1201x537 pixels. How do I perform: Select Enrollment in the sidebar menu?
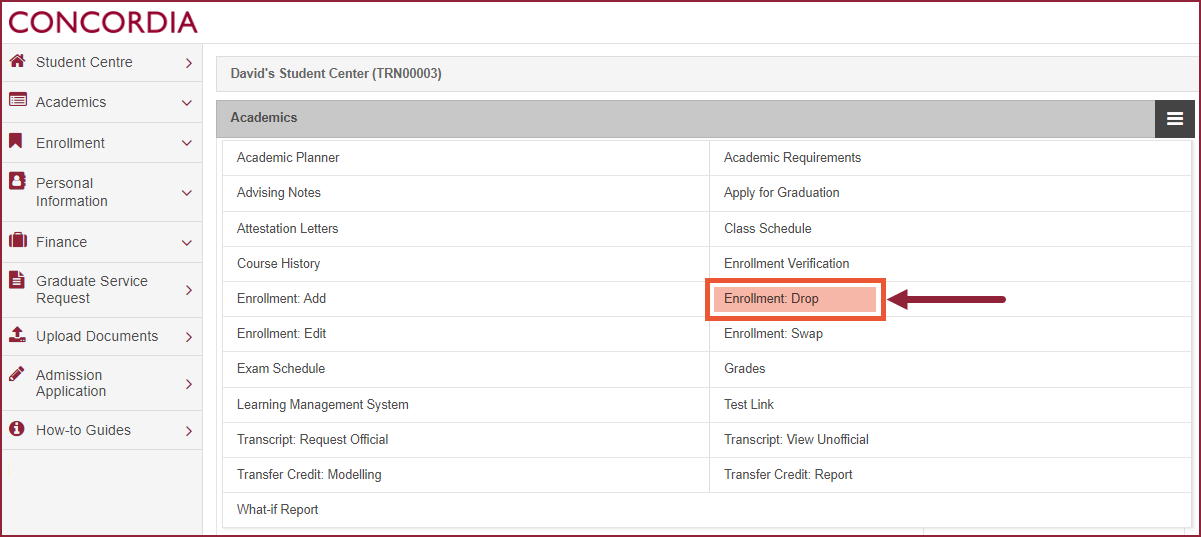pyautogui.click(x=70, y=143)
